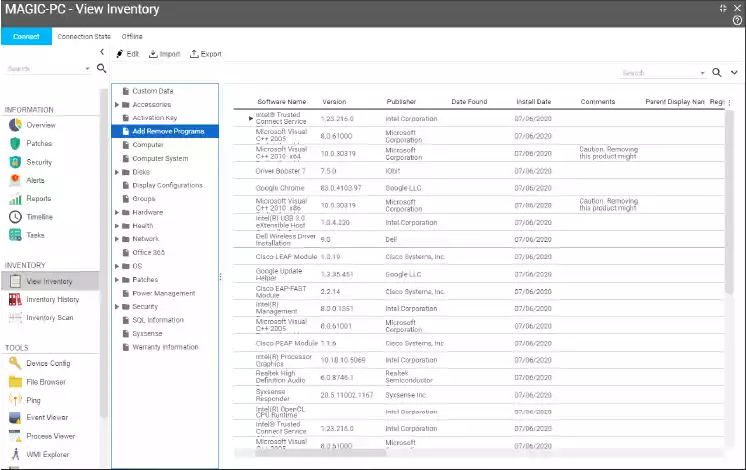Viewport: 746px width, 470px height.
Task: Expand the advanced search chevron at right
Action: [x=735, y=73]
